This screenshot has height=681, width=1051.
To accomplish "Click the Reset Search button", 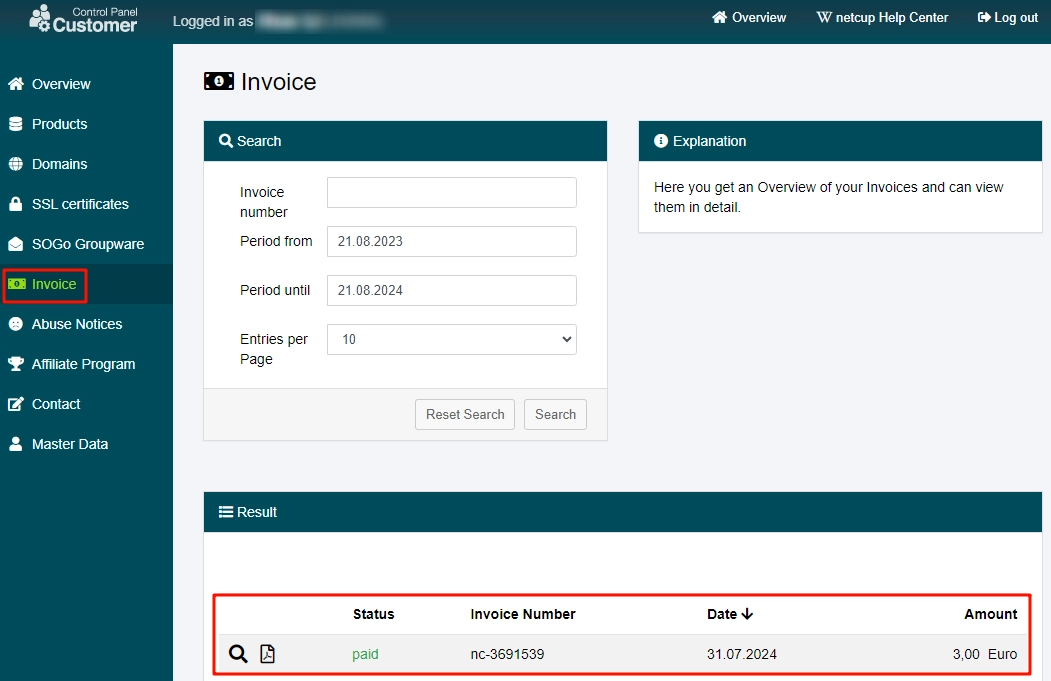I will click(465, 414).
